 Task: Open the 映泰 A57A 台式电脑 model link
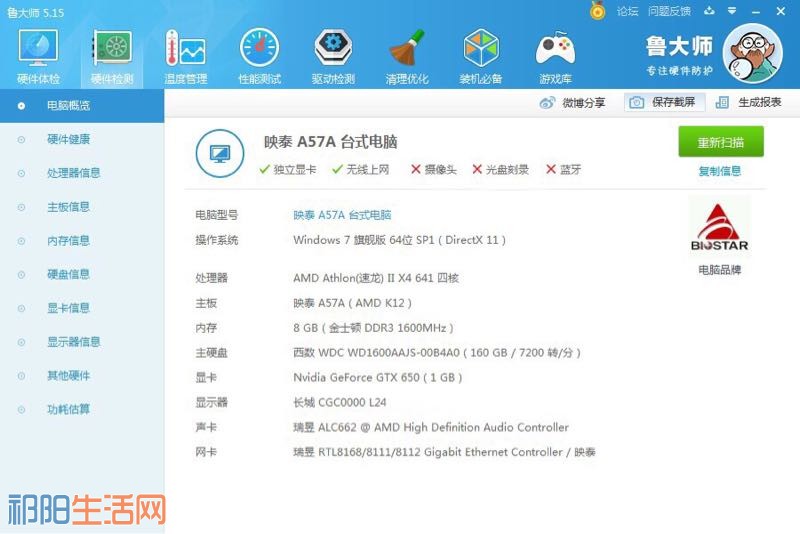[342, 215]
